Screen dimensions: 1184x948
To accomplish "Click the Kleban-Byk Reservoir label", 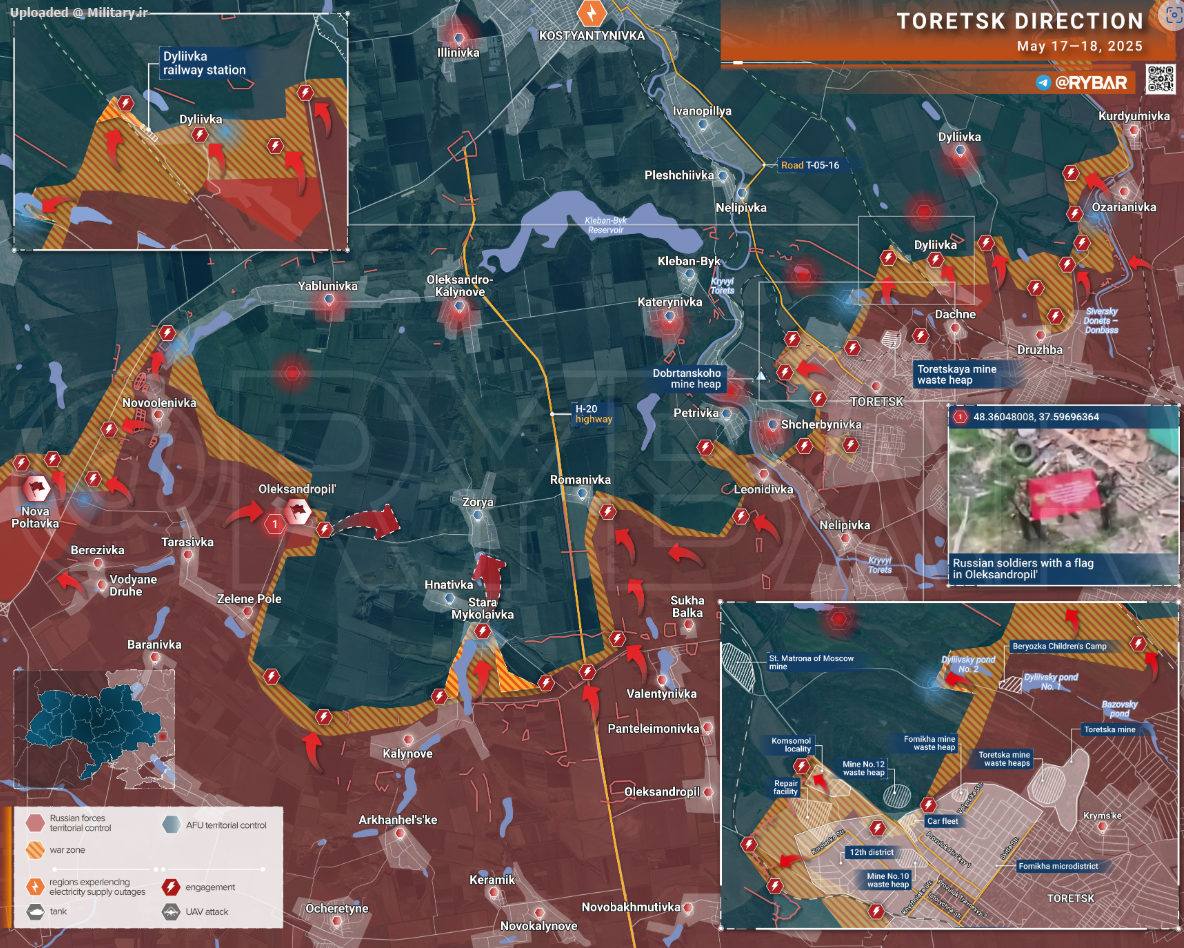I will coord(606,225).
